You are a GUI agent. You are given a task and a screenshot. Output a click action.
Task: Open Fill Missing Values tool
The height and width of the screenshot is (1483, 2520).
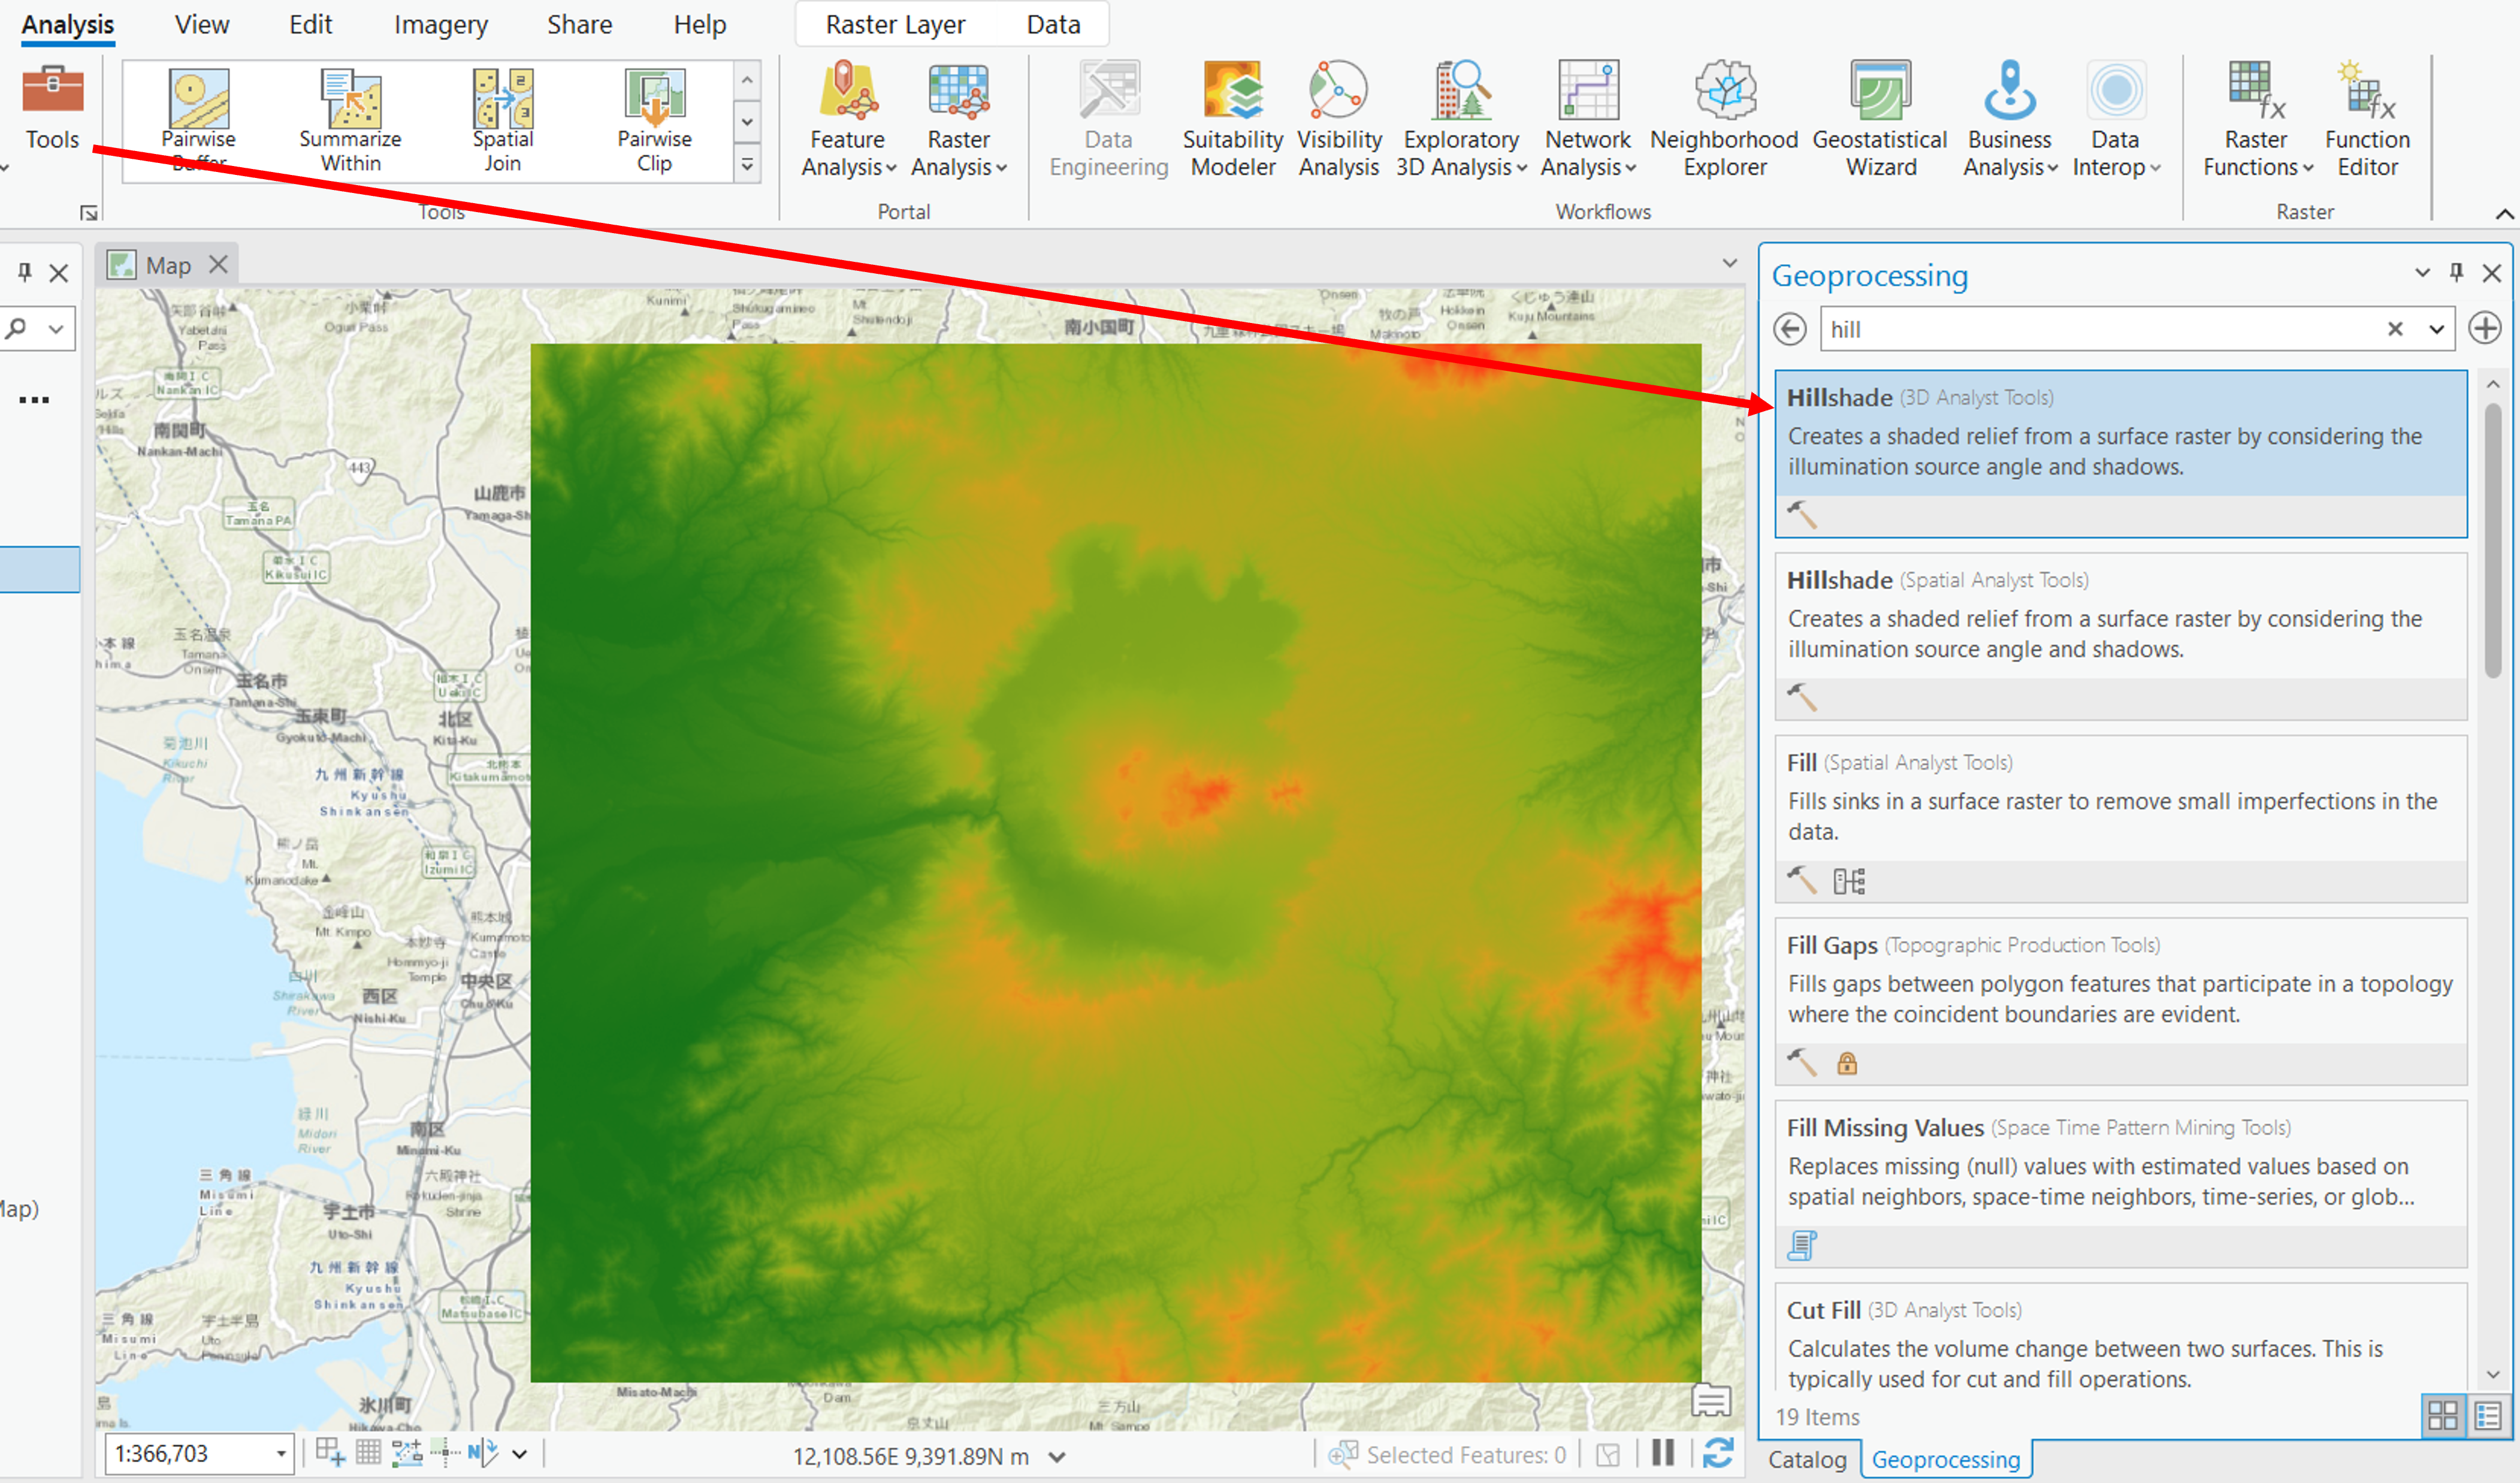[2120, 1184]
